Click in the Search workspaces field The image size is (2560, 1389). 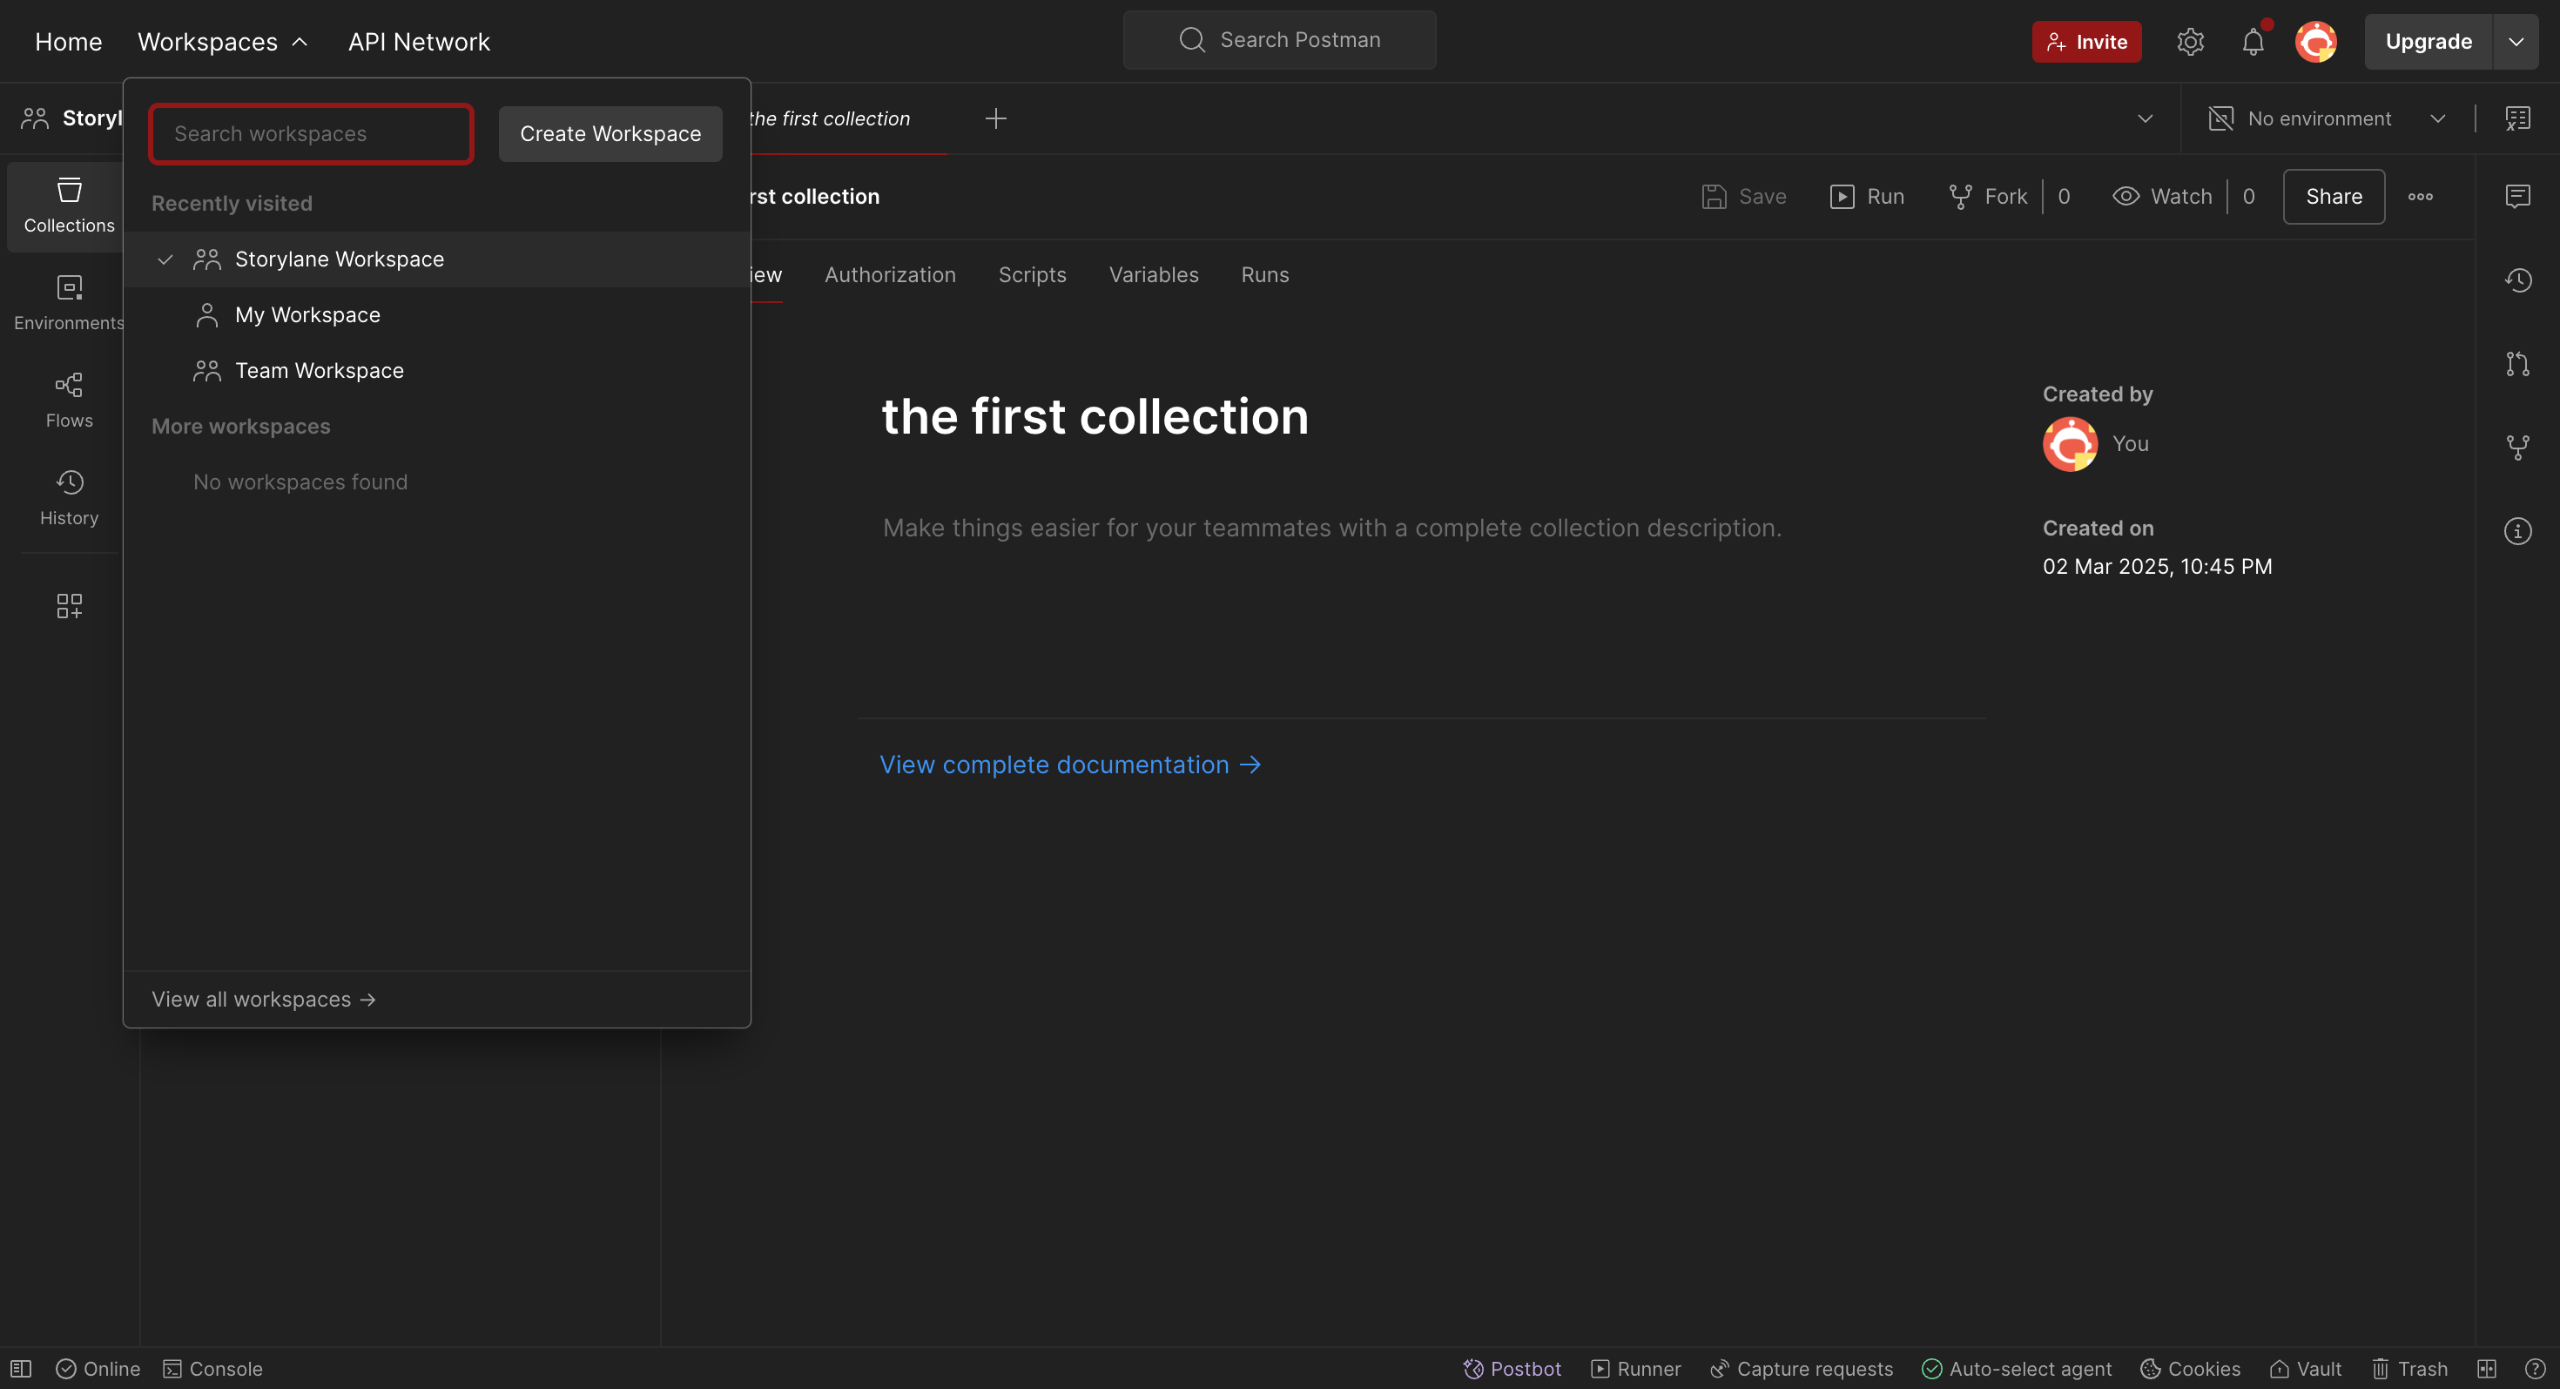point(310,133)
